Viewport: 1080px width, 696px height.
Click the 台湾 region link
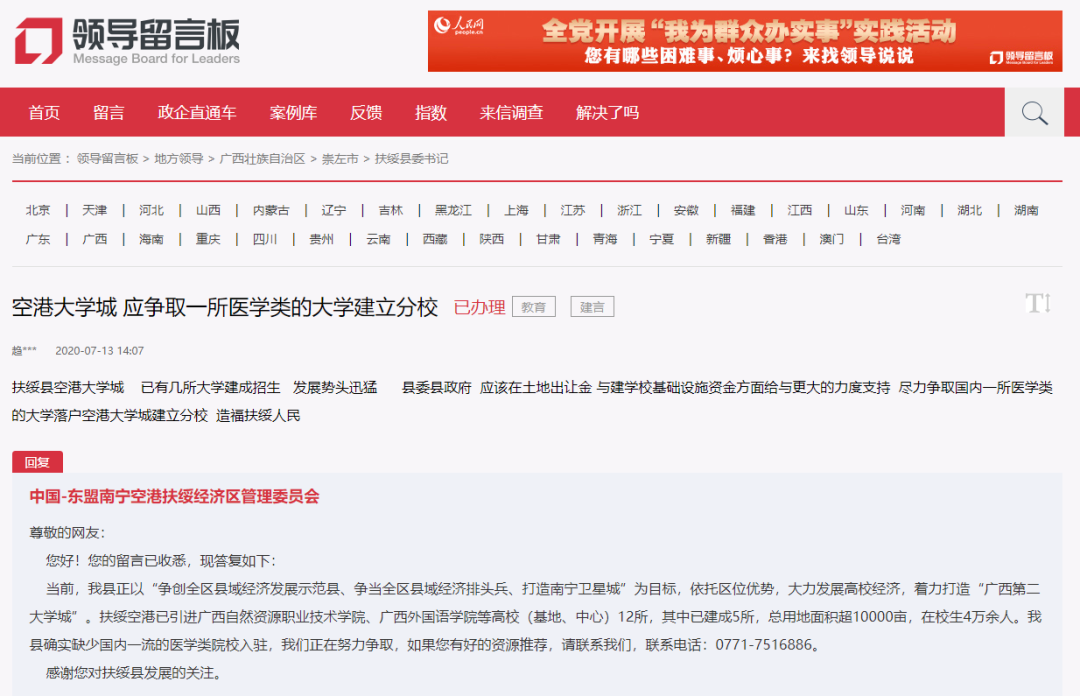pyautogui.click(x=888, y=239)
